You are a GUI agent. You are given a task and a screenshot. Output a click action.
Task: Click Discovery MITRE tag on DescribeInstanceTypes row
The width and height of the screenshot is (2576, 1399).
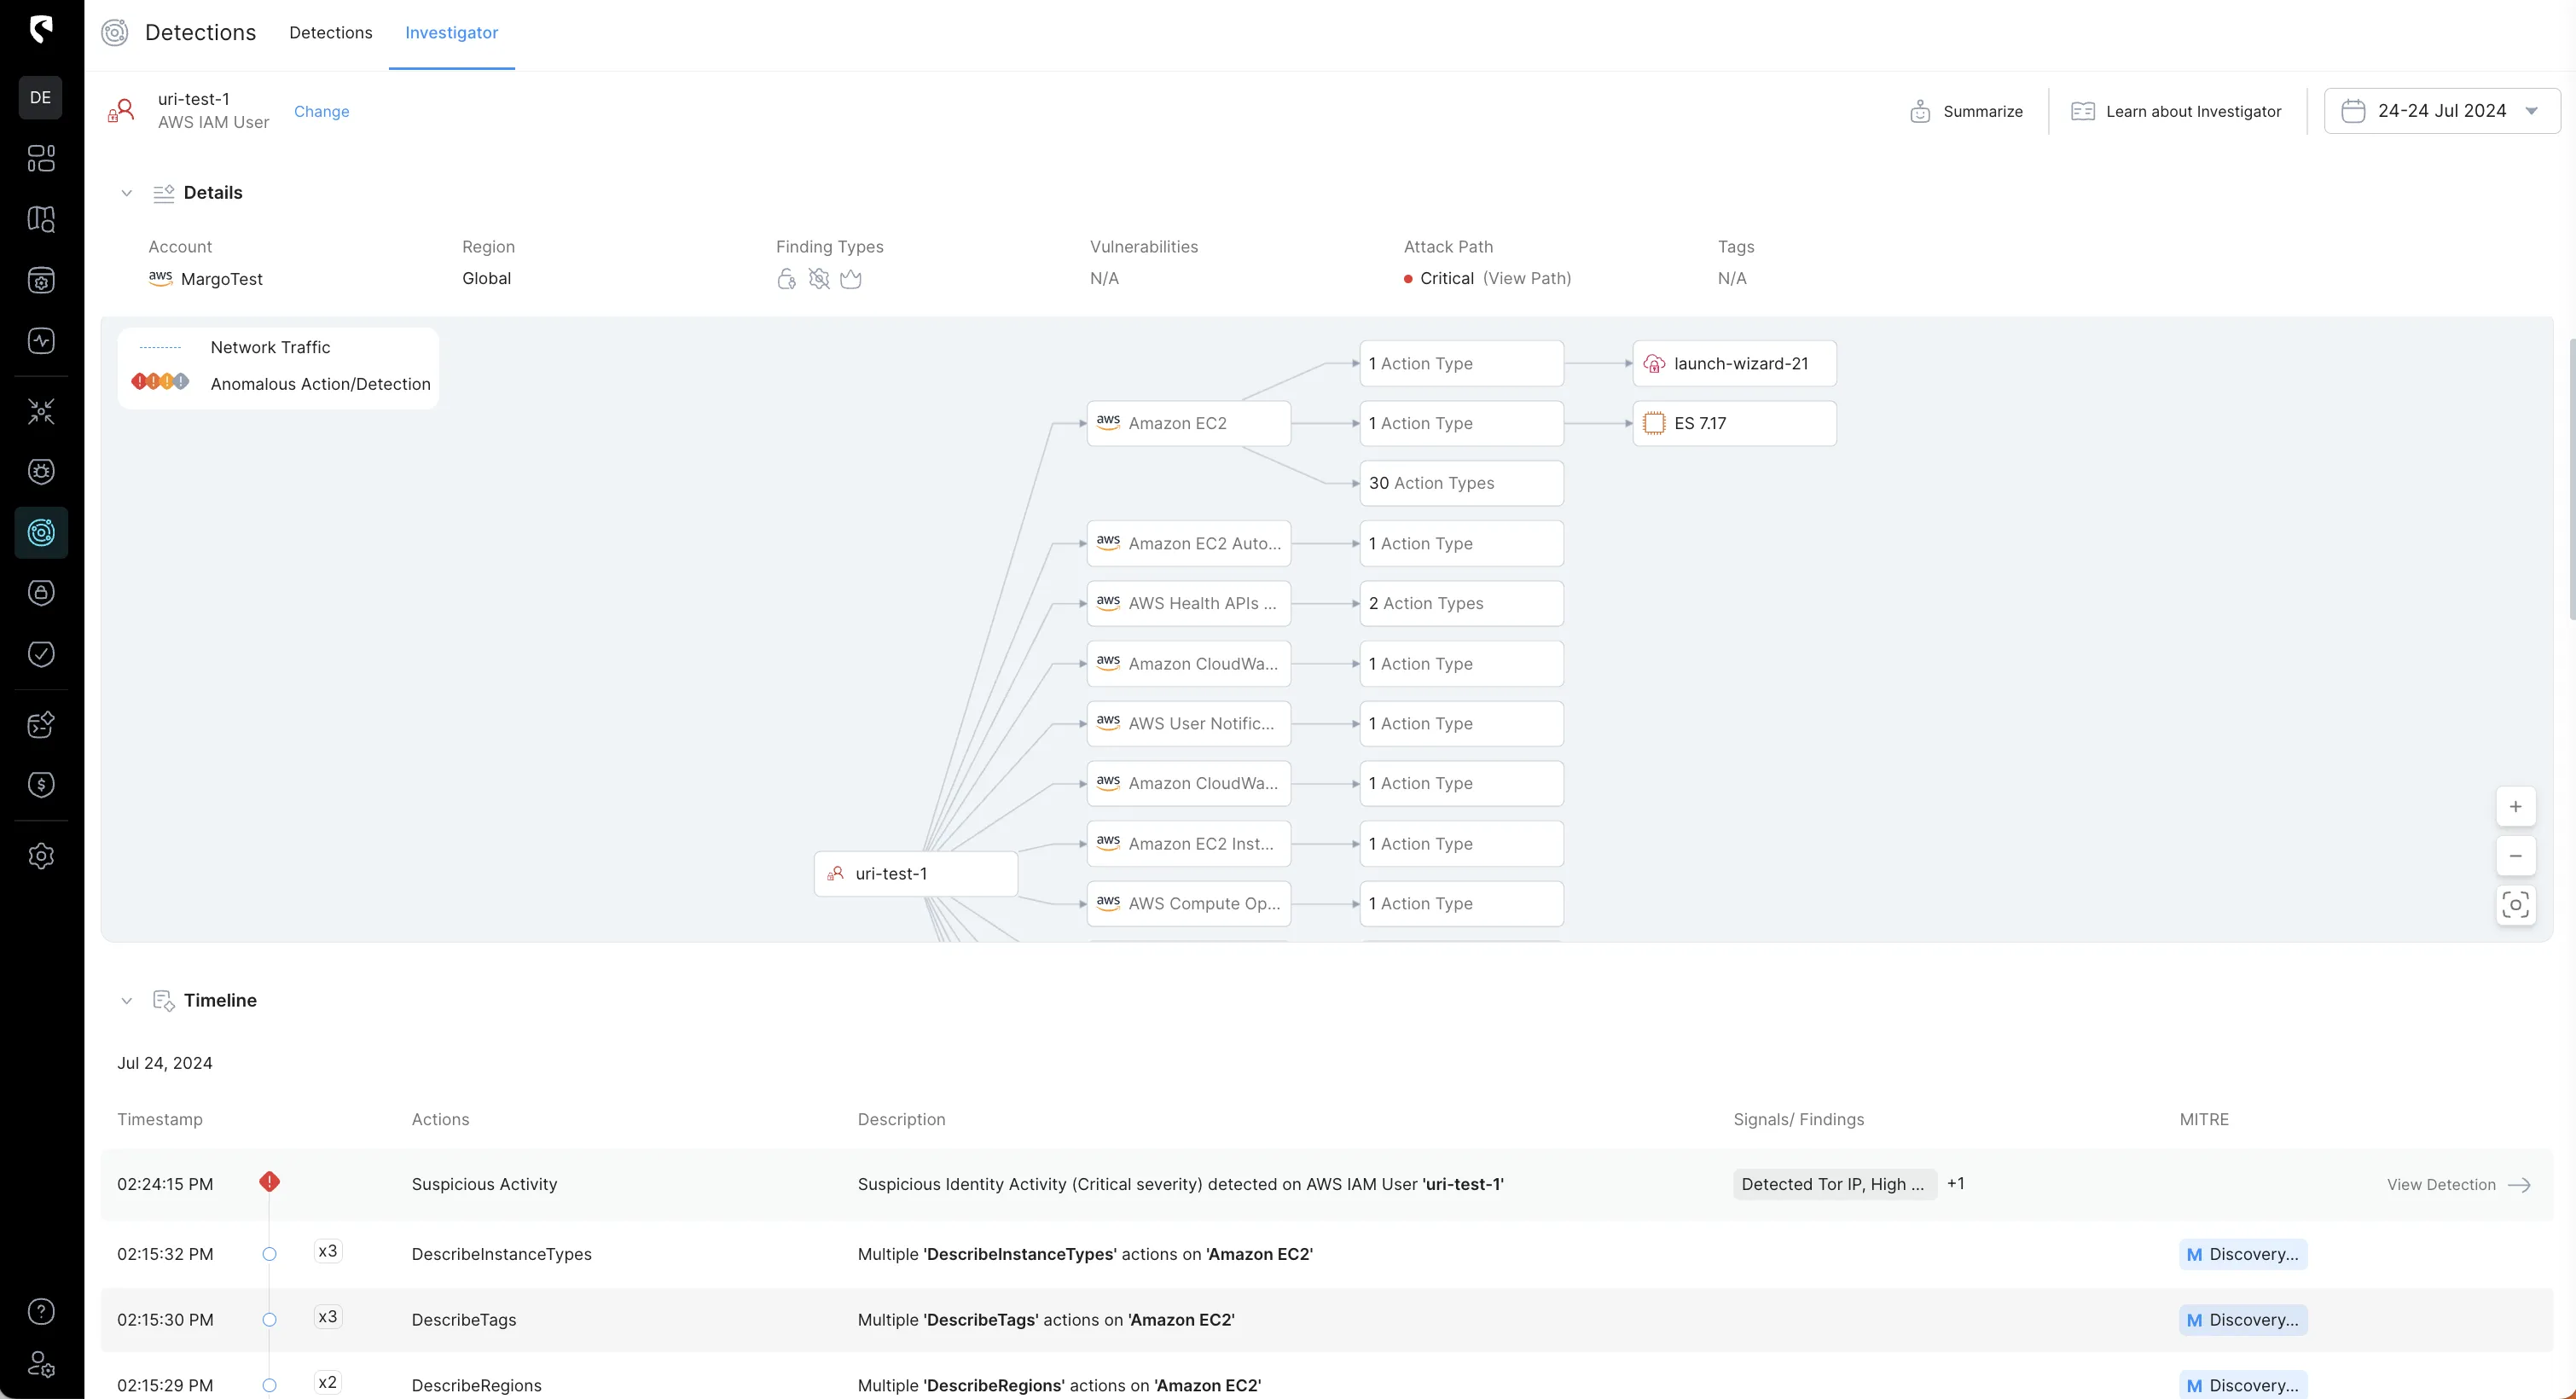(x=2243, y=1254)
